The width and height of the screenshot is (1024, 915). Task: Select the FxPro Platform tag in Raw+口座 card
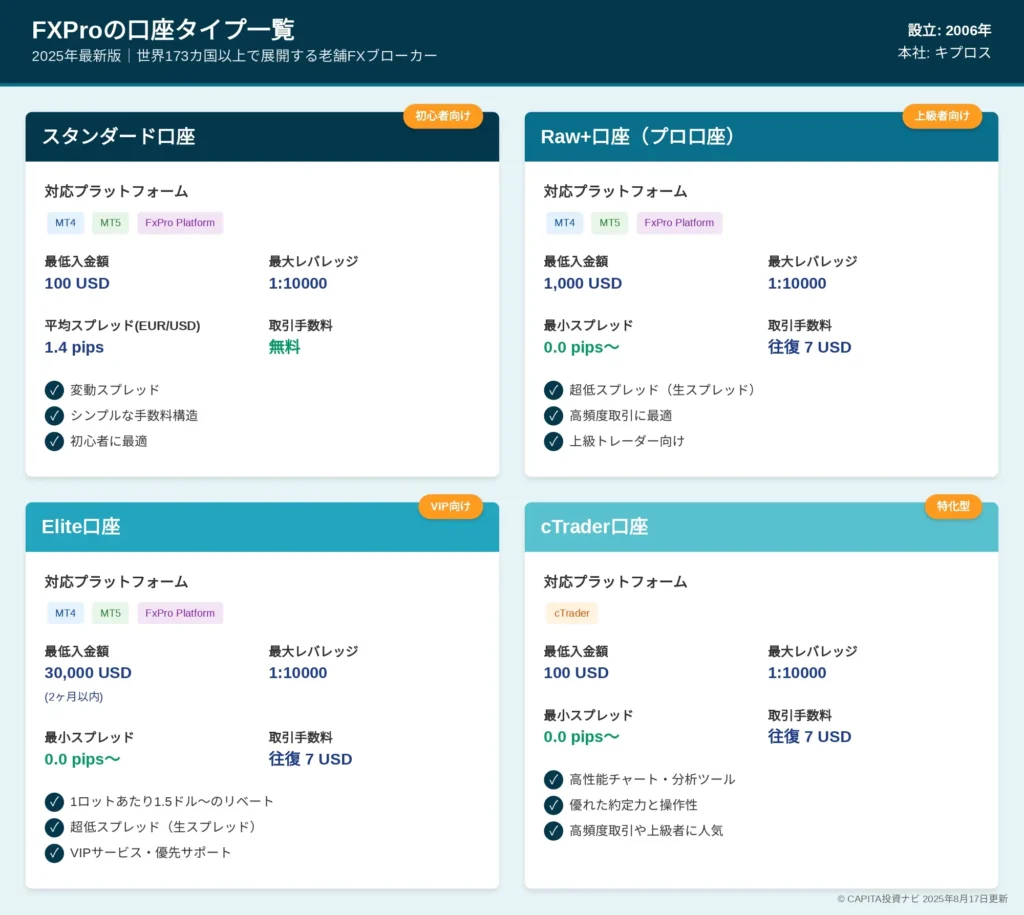[679, 223]
